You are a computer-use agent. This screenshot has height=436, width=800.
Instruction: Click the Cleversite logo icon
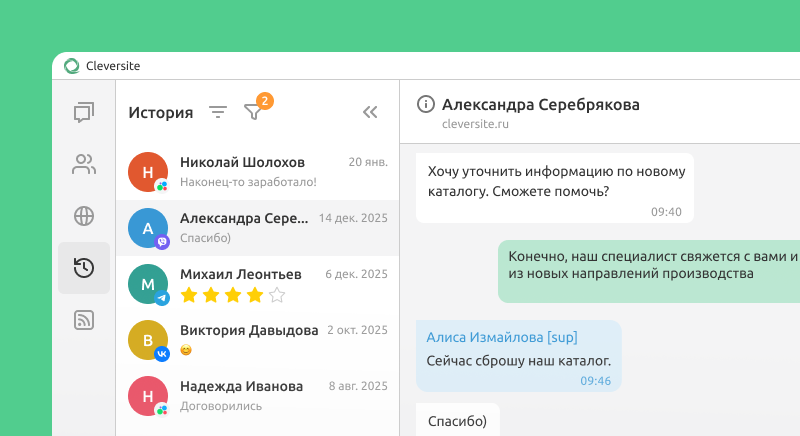coord(72,66)
